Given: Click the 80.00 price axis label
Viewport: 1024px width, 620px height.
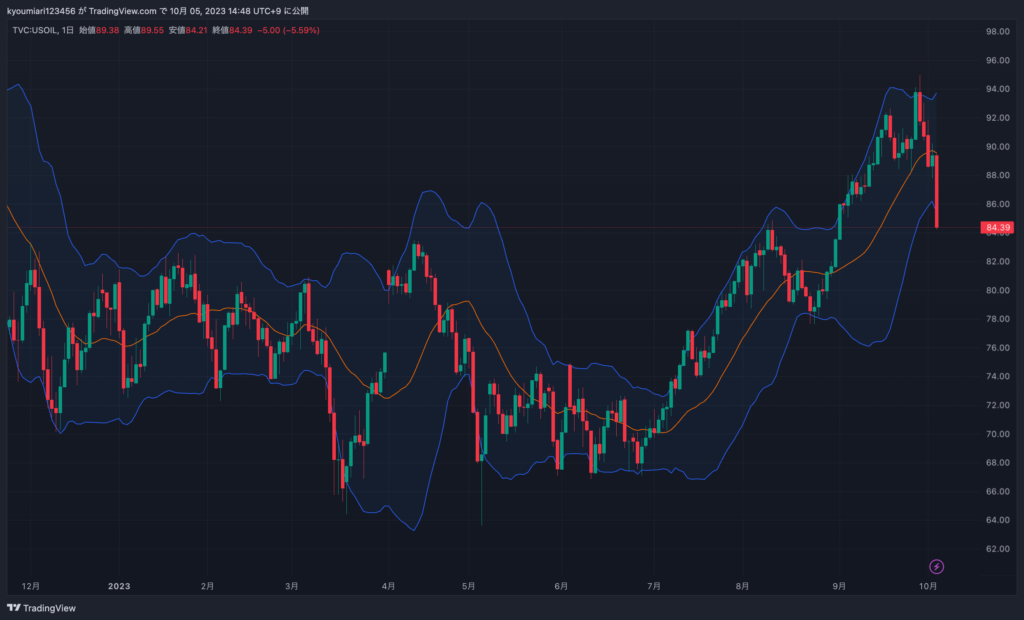Looking at the screenshot, I should tap(997, 290).
